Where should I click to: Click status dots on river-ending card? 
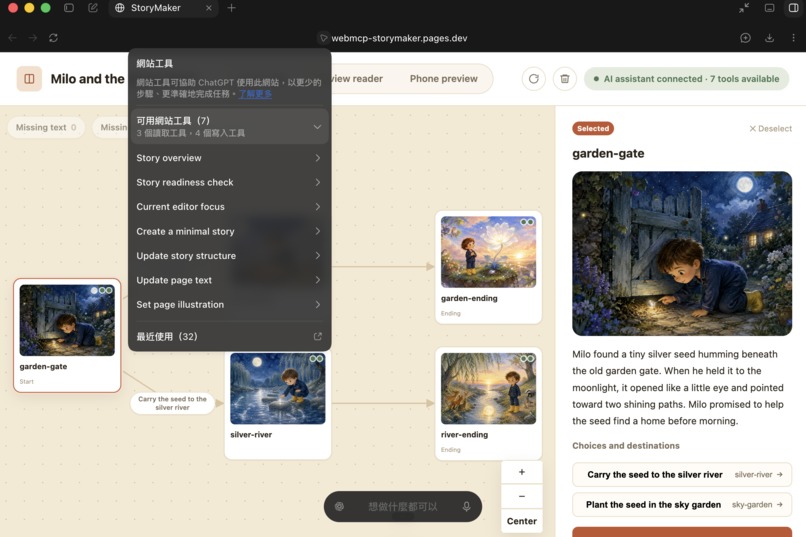[x=527, y=358]
